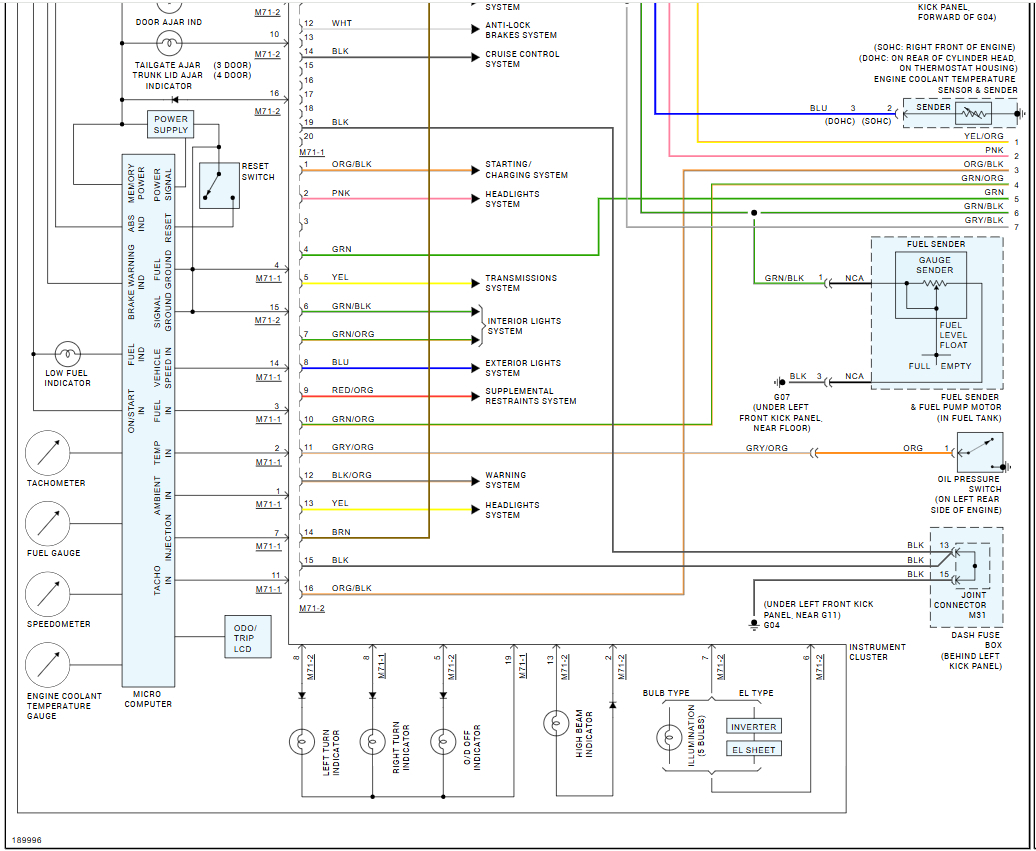Click the Inverter box under EL Type
Viewport: 1036px width, 851px height.
pos(754,726)
